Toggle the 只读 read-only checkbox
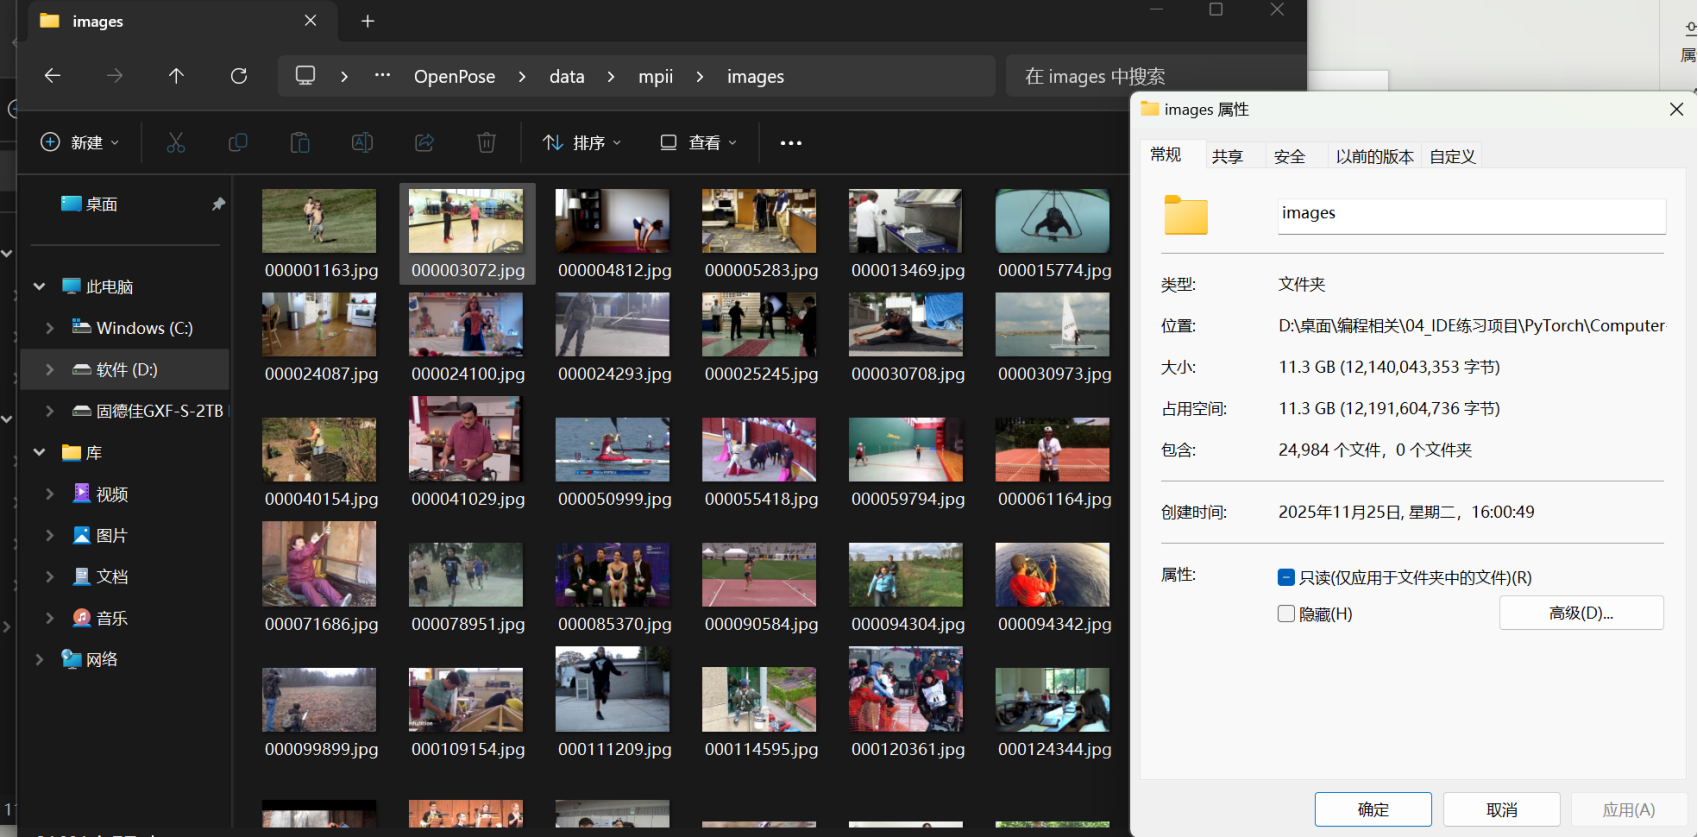 tap(1287, 577)
